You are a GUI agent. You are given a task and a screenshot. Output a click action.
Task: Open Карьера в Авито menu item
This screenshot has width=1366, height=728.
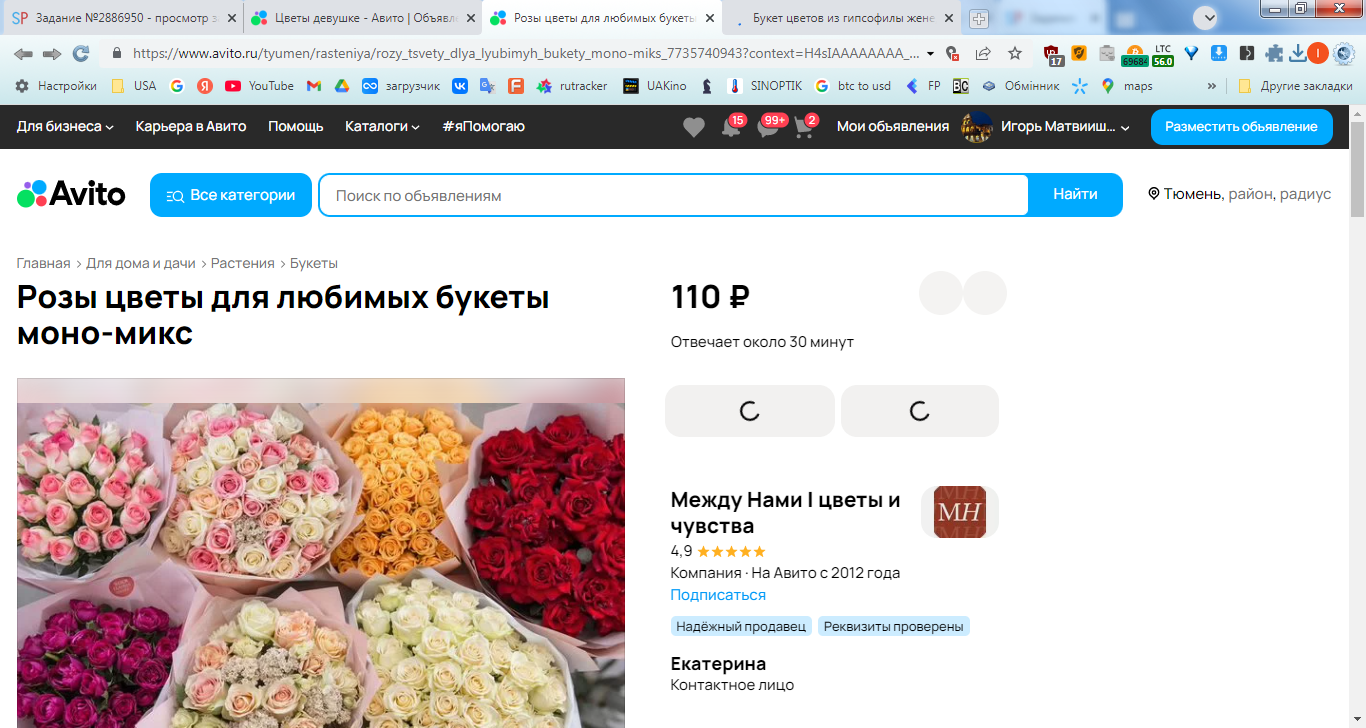pyautogui.click(x=191, y=126)
